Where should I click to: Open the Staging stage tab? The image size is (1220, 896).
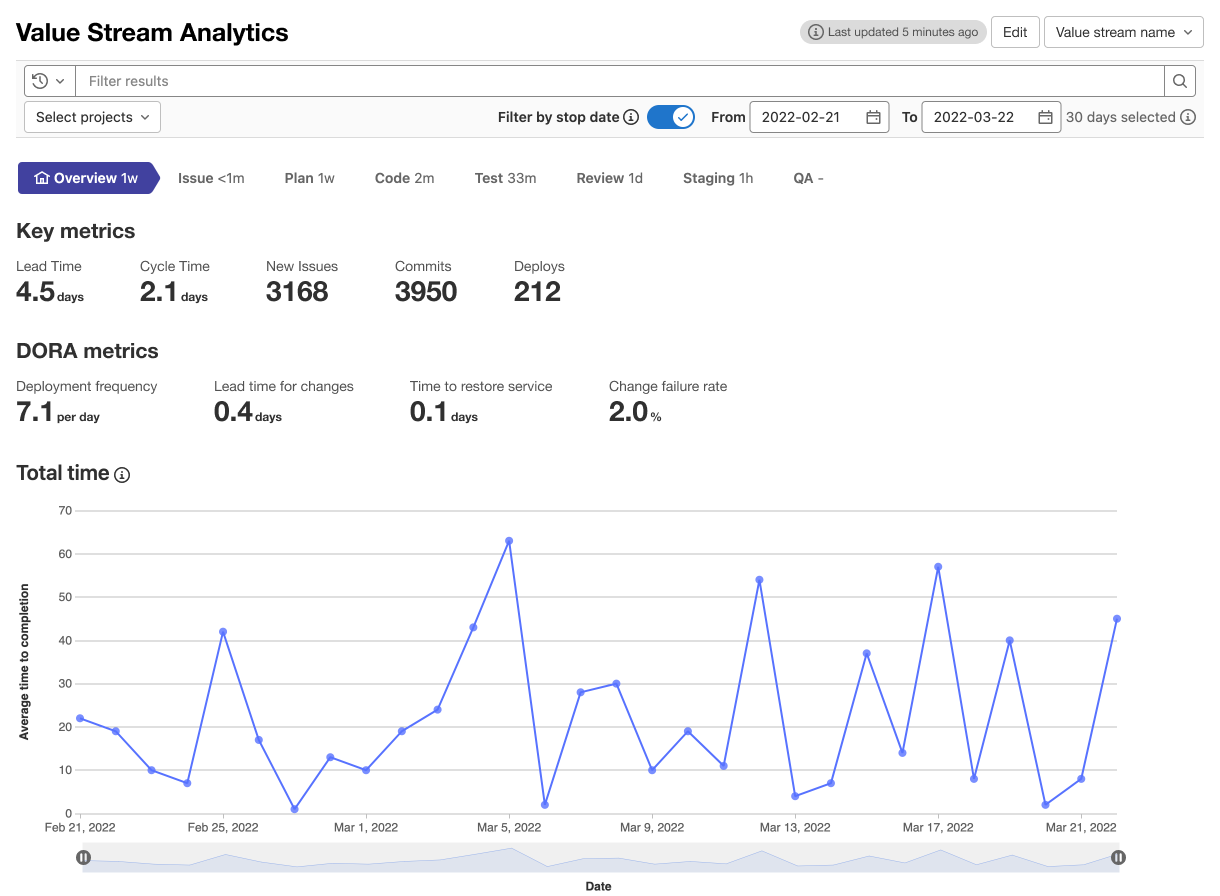coord(718,178)
